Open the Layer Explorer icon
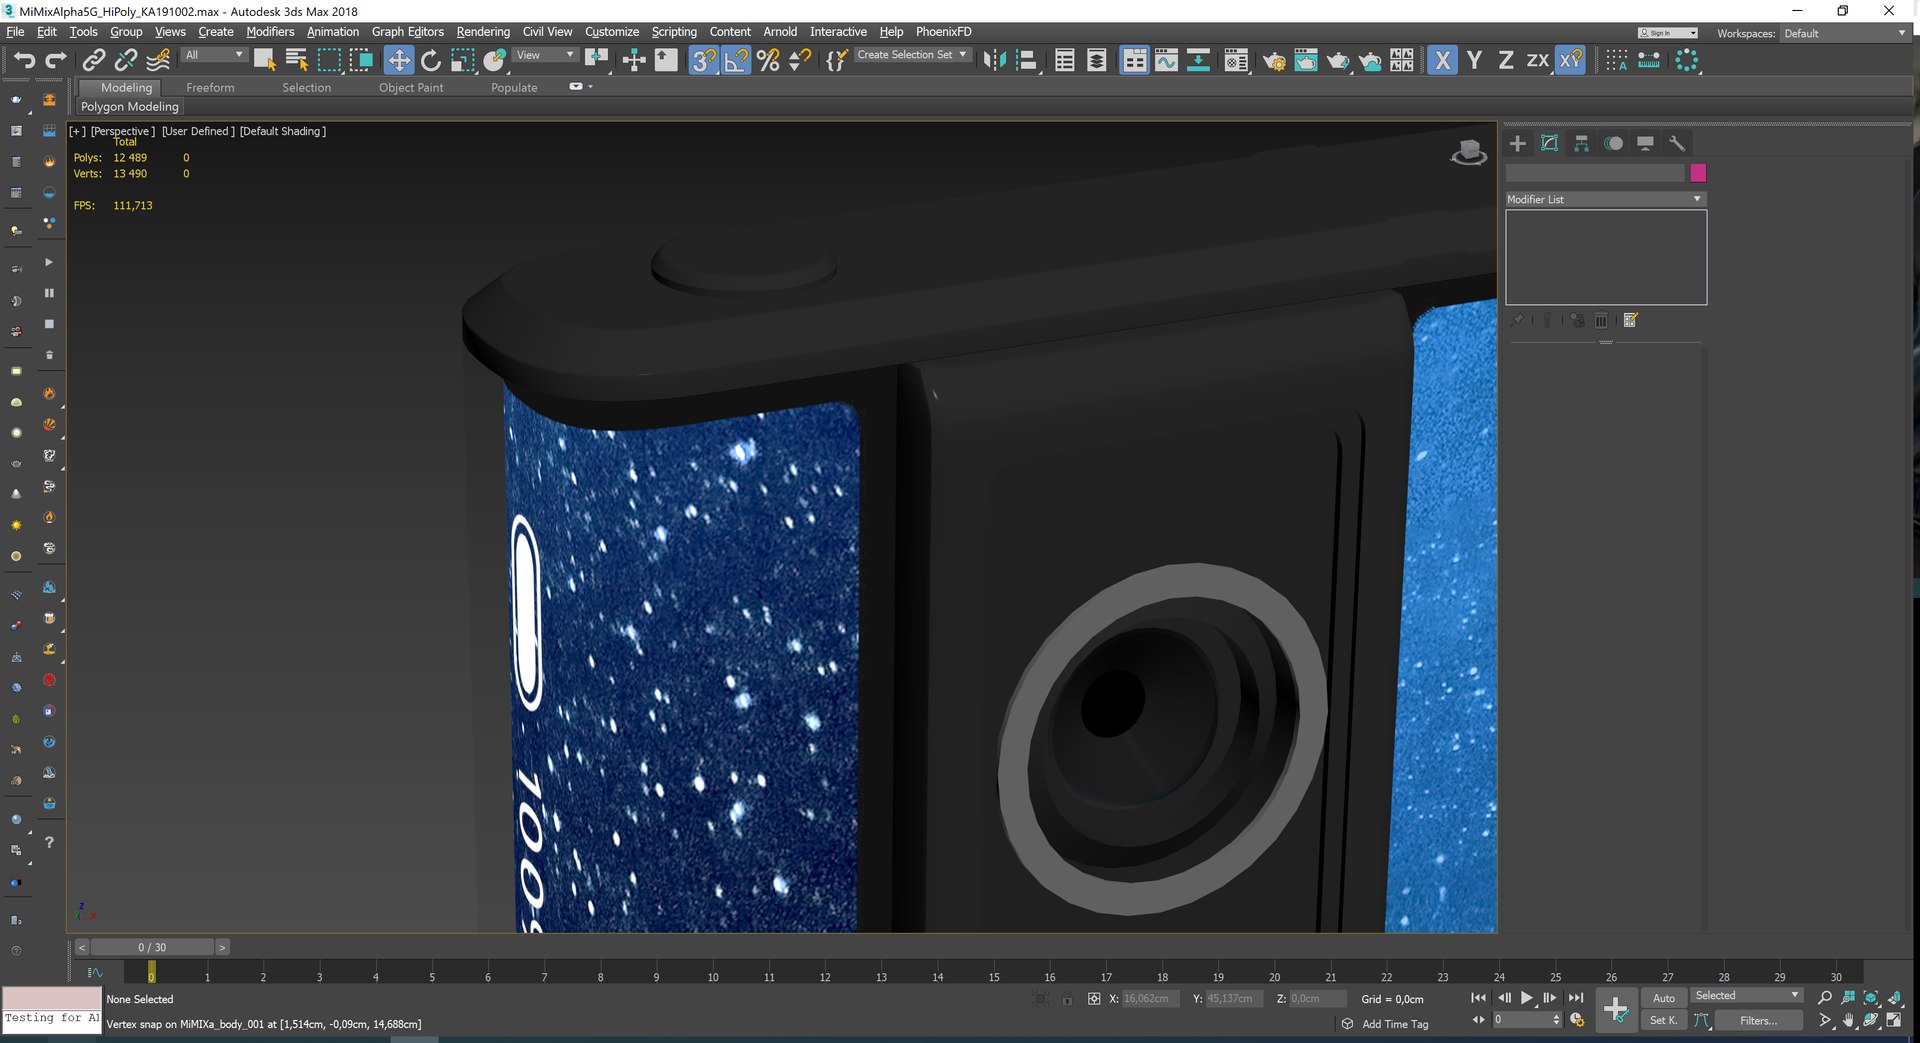This screenshot has width=1920, height=1043. click(x=1097, y=60)
